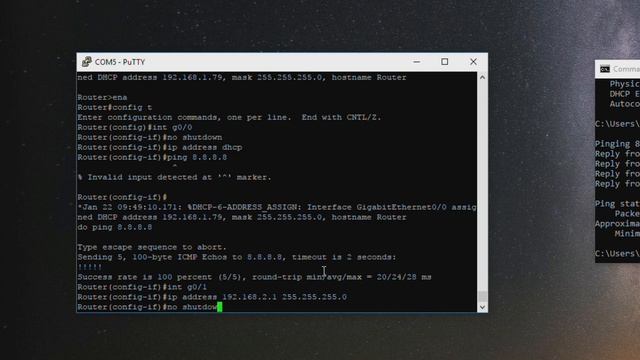Close the PuTTY window
The width and height of the screenshot is (640, 360).
click(x=473, y=62)
